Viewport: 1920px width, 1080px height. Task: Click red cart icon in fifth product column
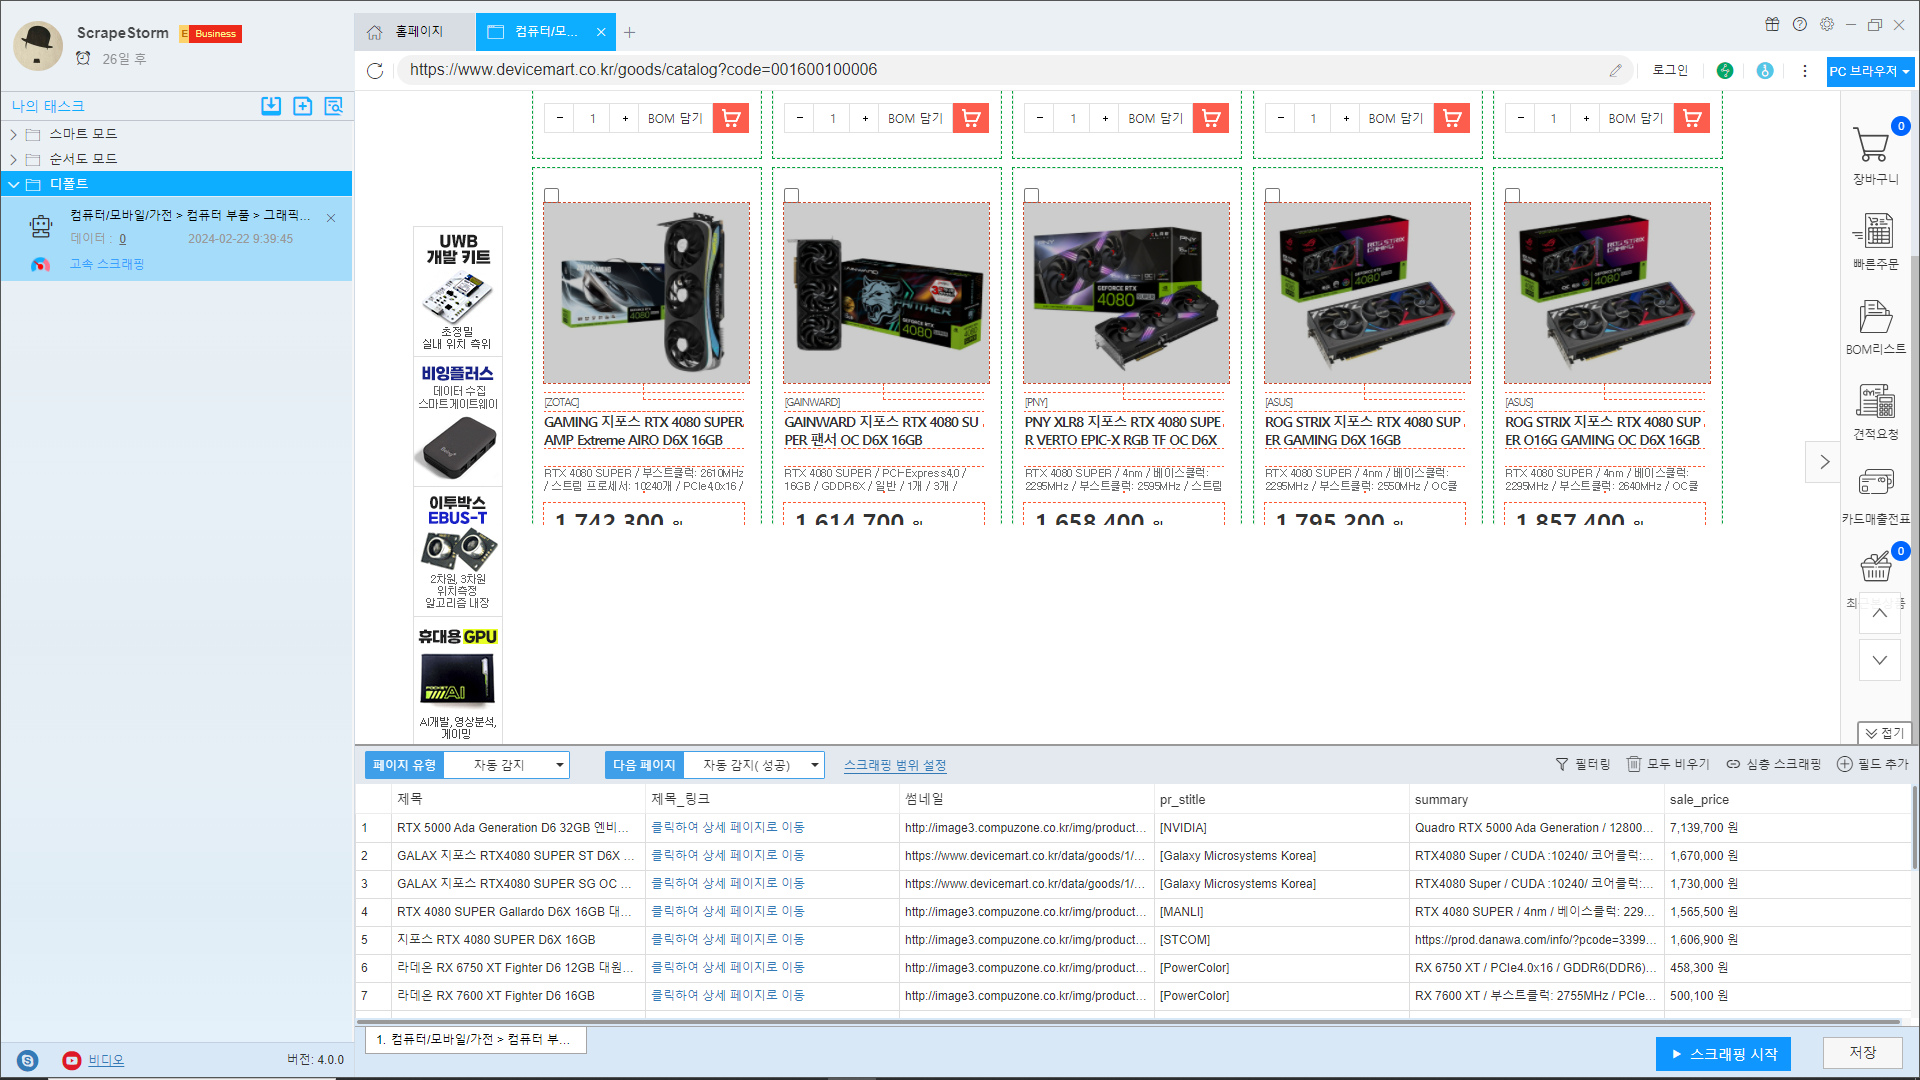[1692, 119]
